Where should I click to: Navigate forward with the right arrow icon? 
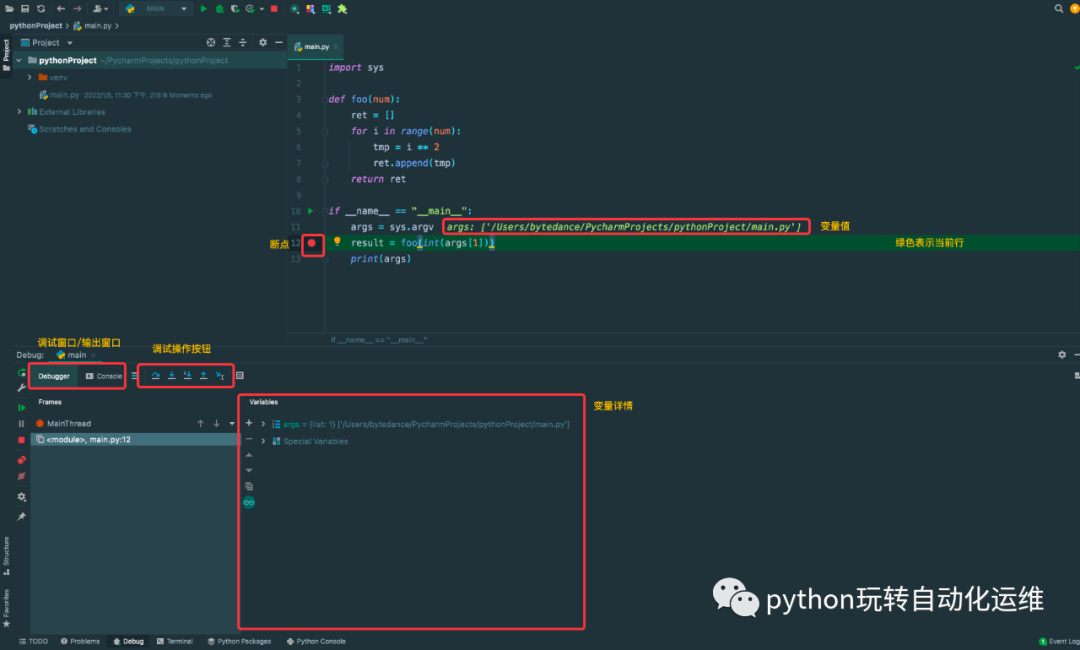coord(77,9)
